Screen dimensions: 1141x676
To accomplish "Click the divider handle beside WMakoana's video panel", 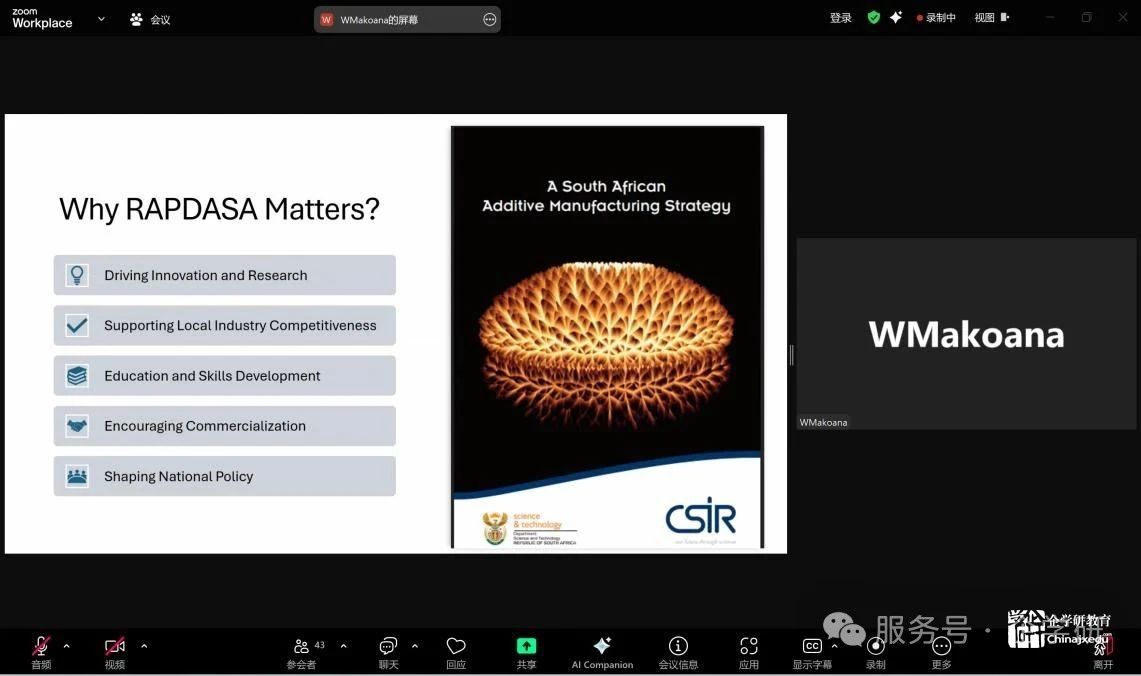I will pos(792,355).
